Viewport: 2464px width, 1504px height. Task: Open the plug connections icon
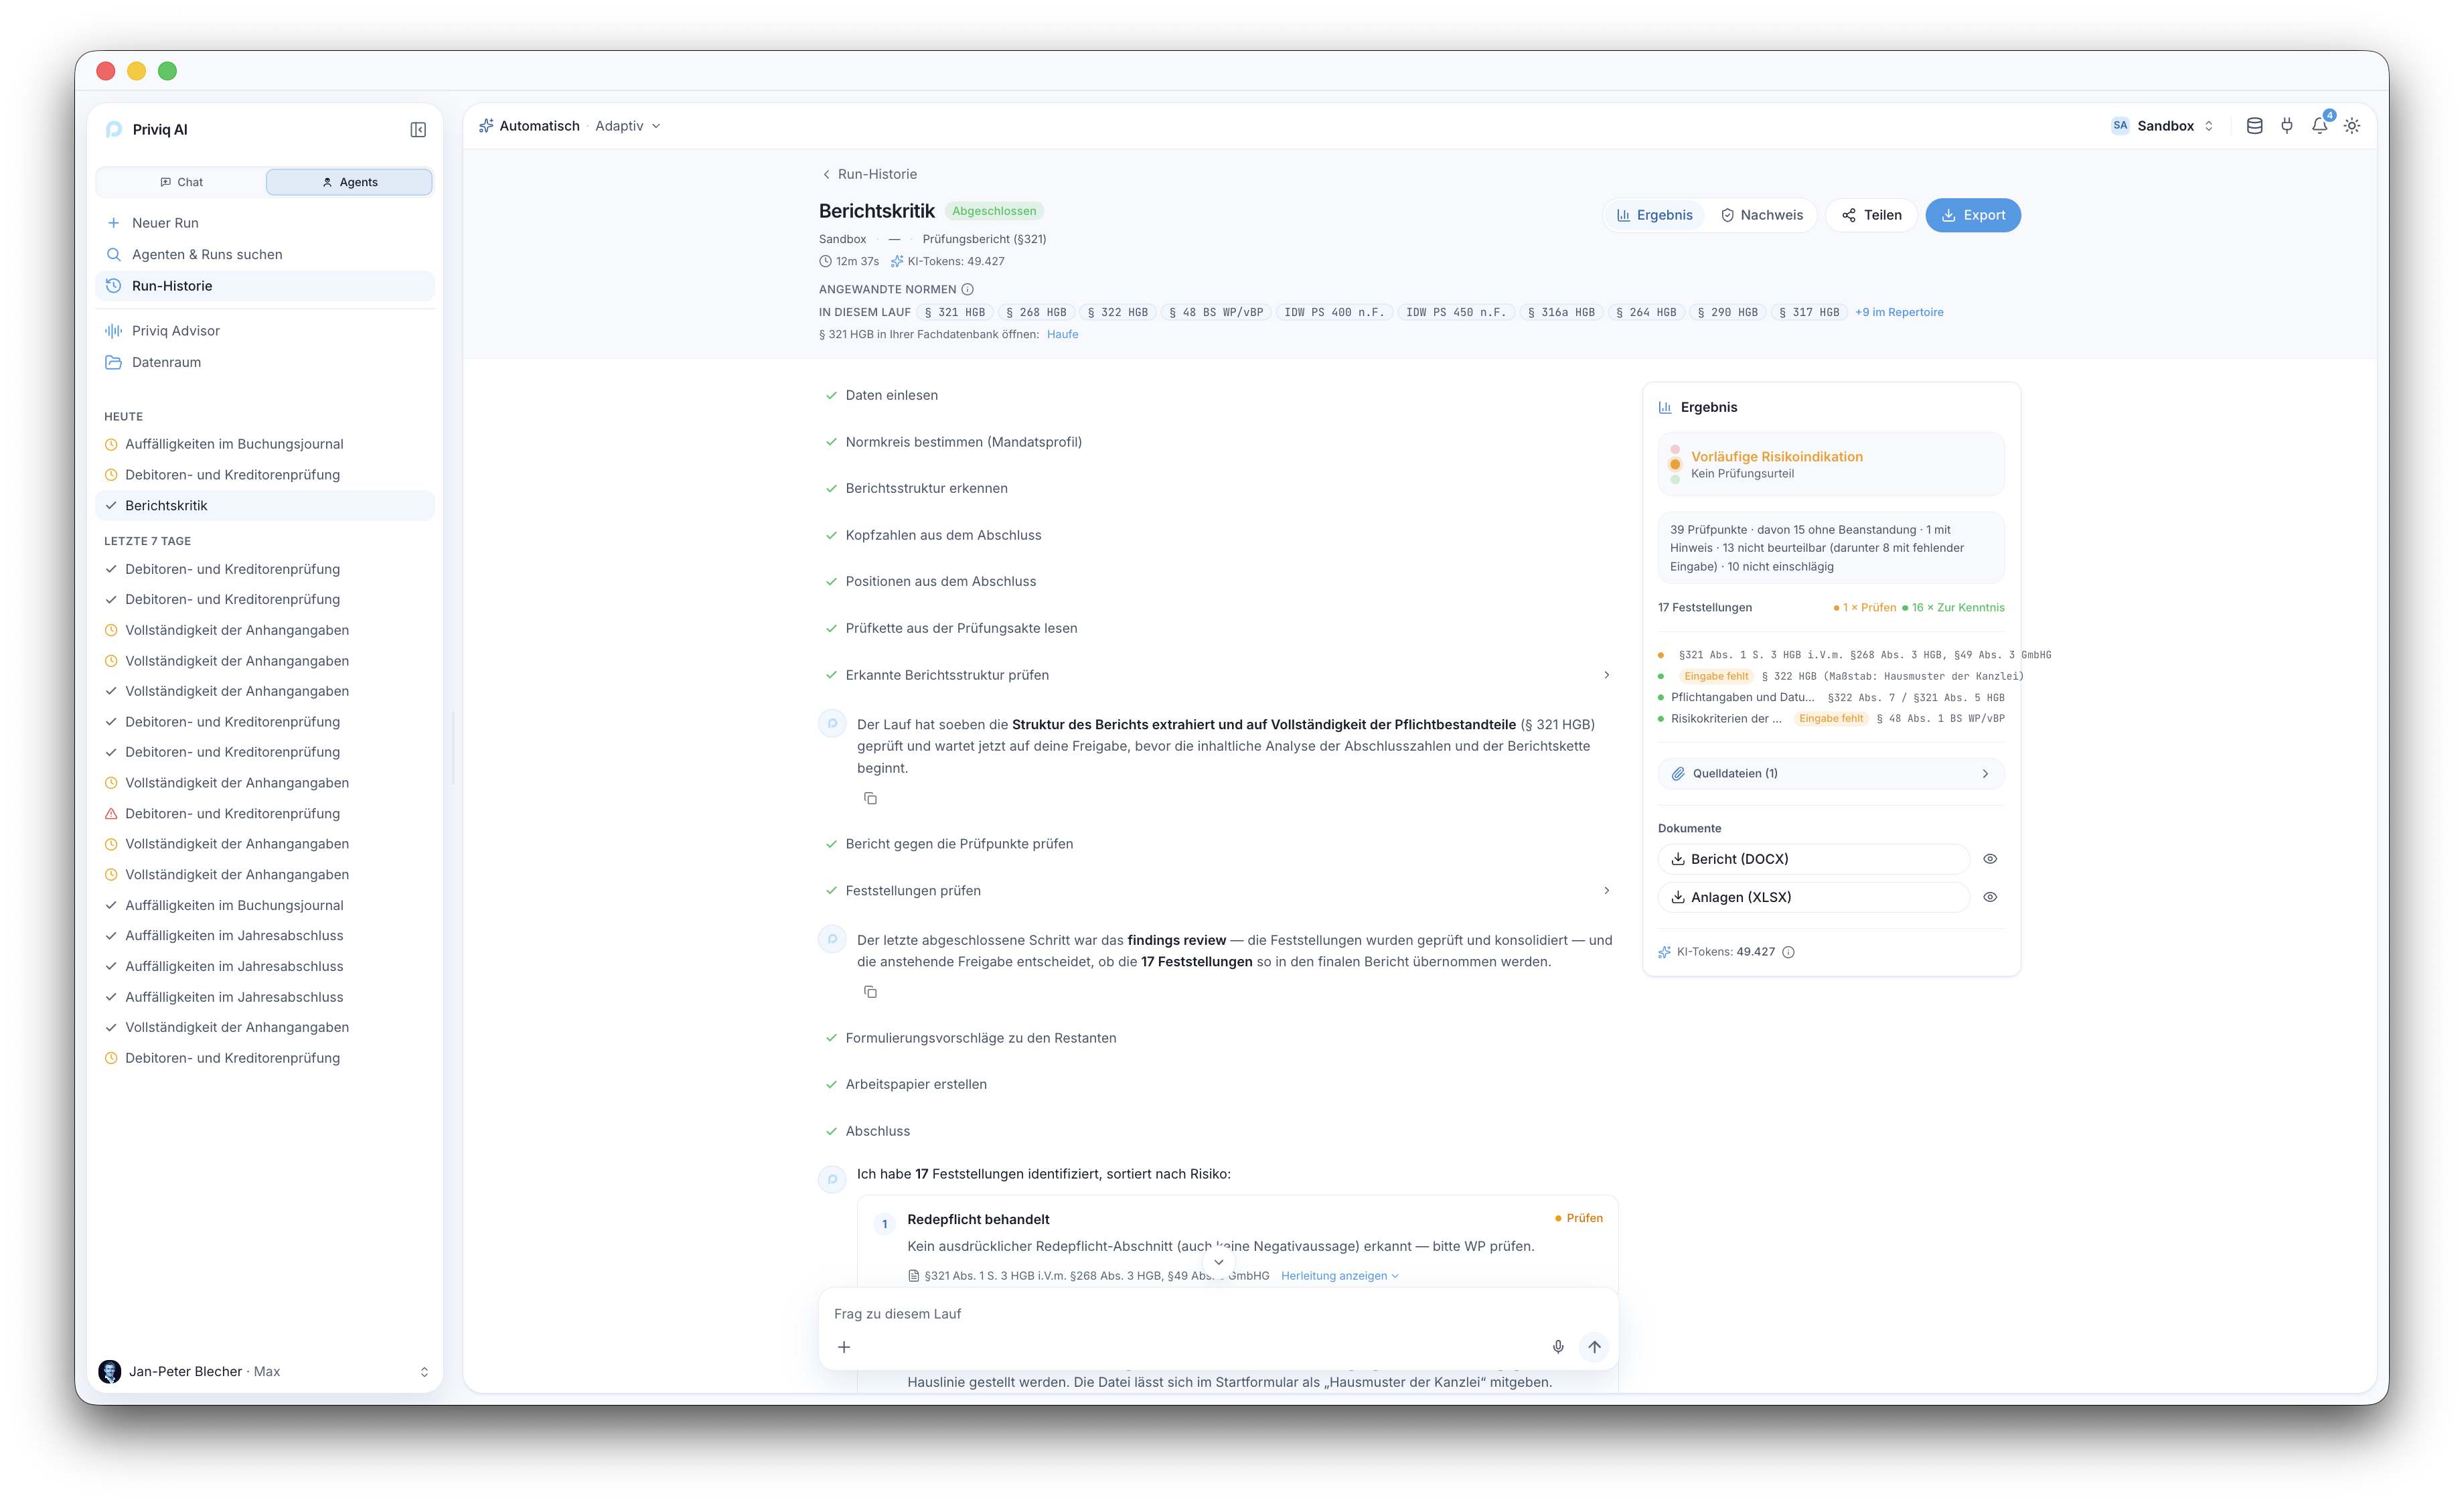2287,126
